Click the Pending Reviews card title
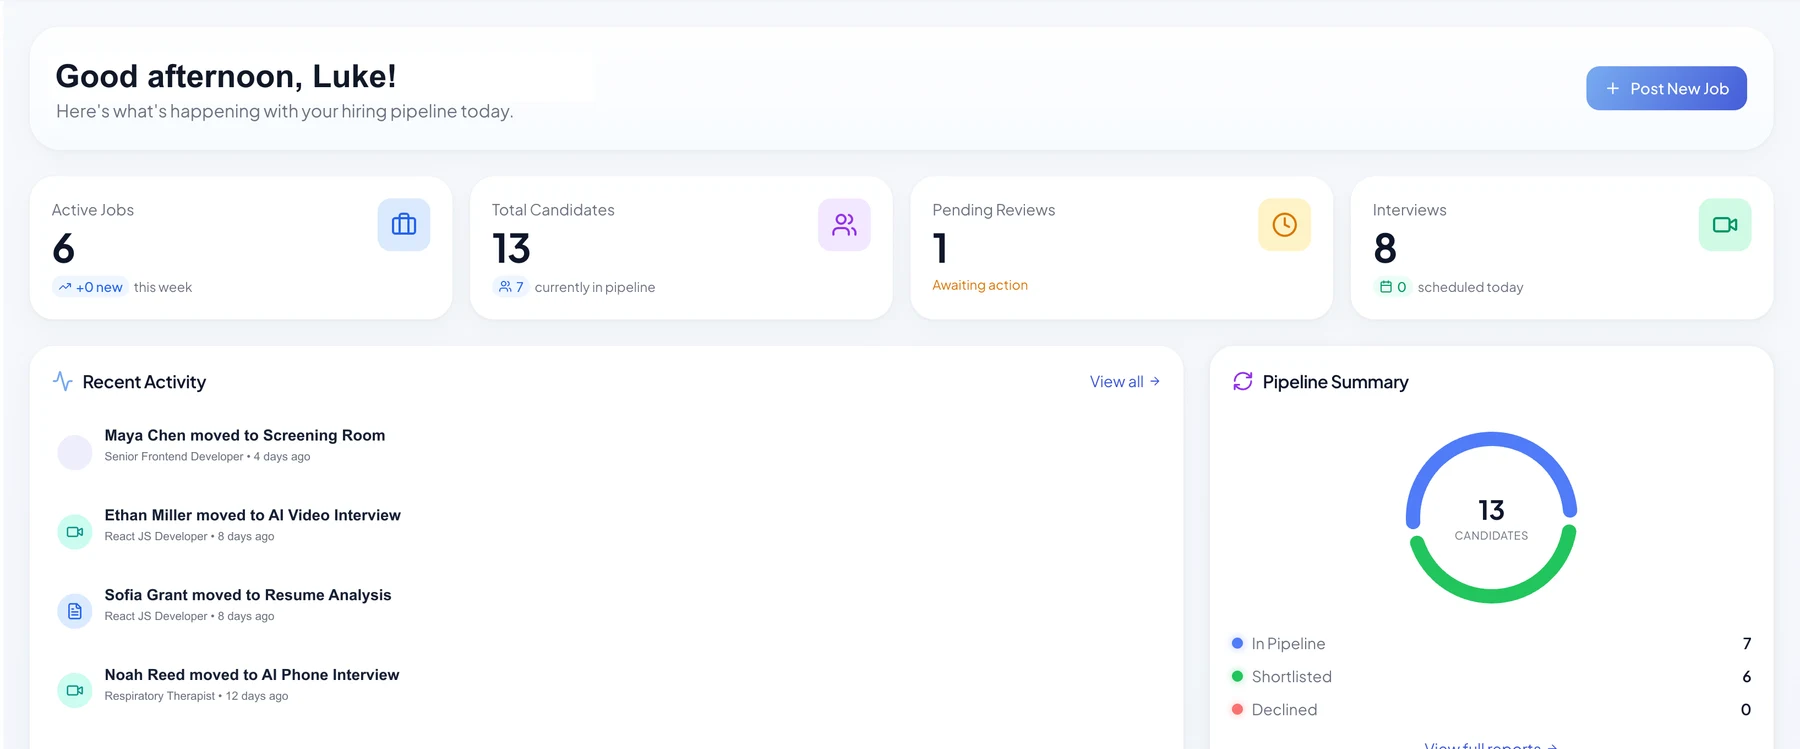 point(994,210)
